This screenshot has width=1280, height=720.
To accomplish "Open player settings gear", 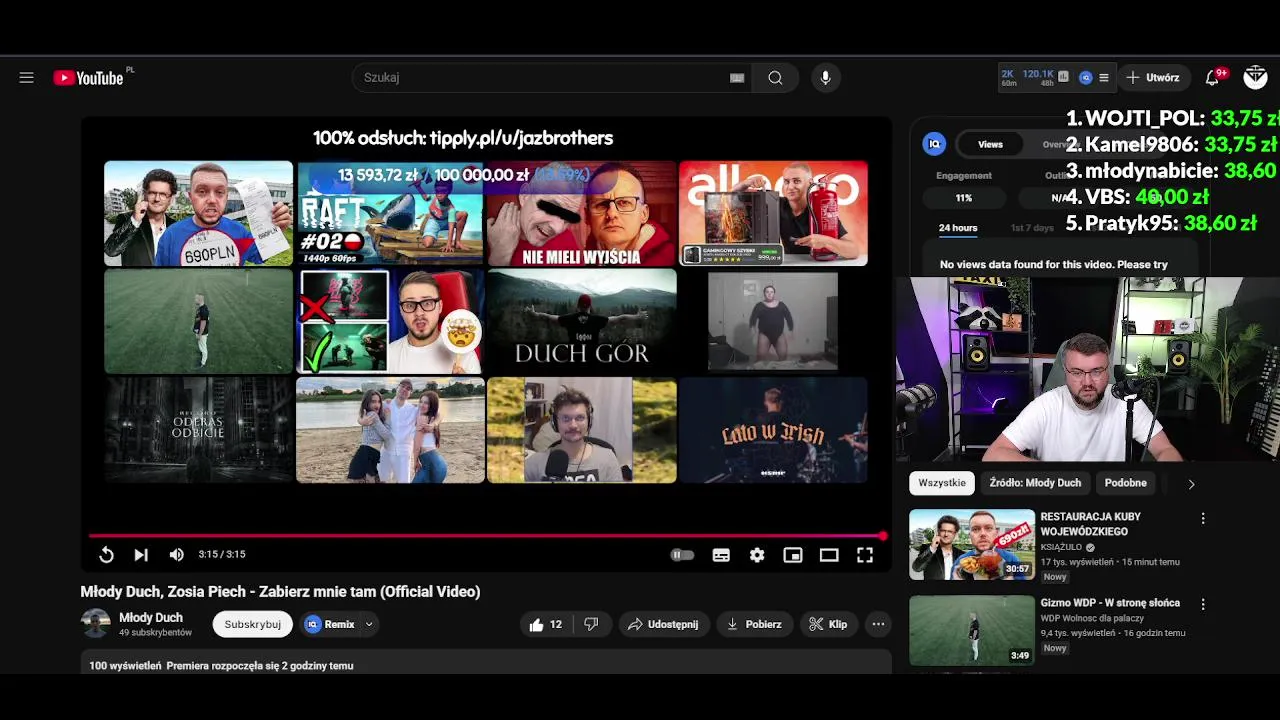I will 757,555.
